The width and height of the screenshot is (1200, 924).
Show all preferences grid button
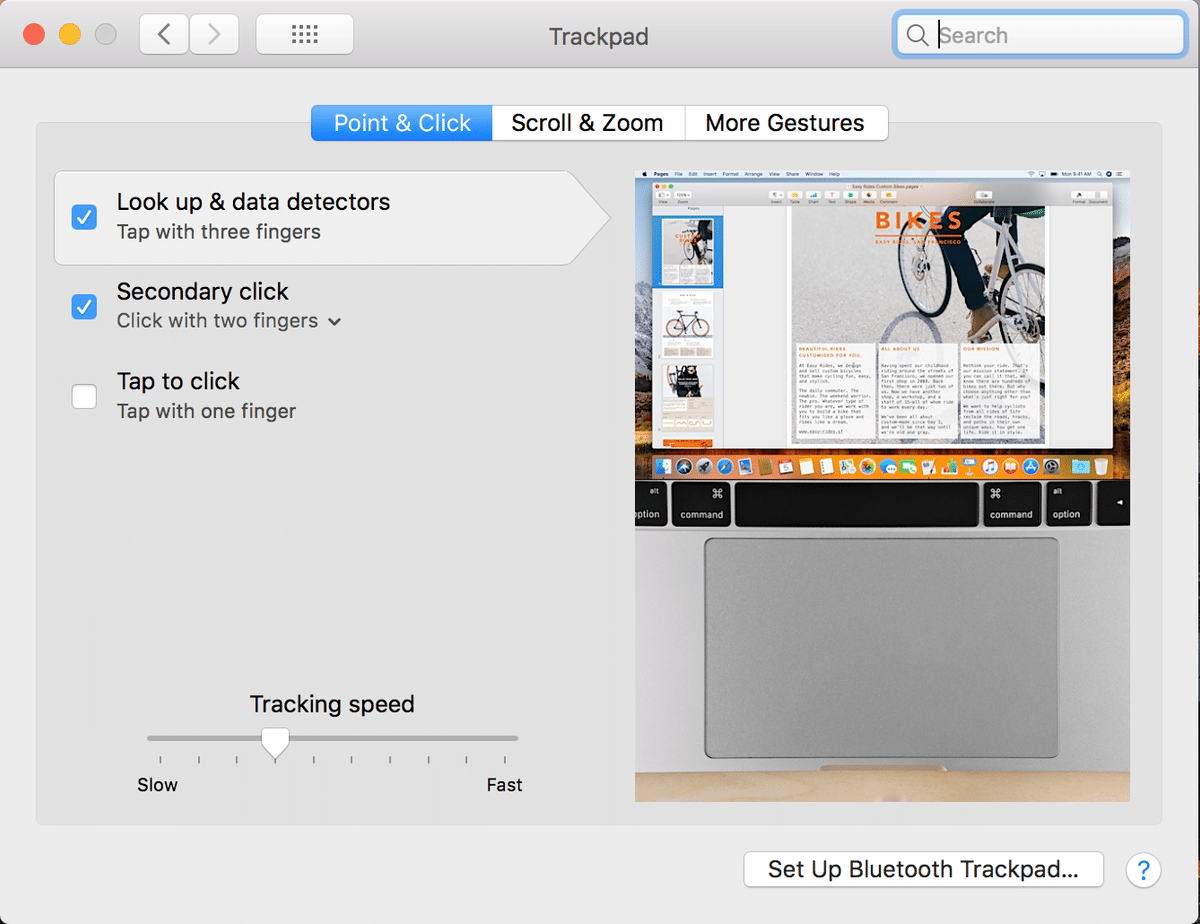pyautogui.click(x=304, y=35)
